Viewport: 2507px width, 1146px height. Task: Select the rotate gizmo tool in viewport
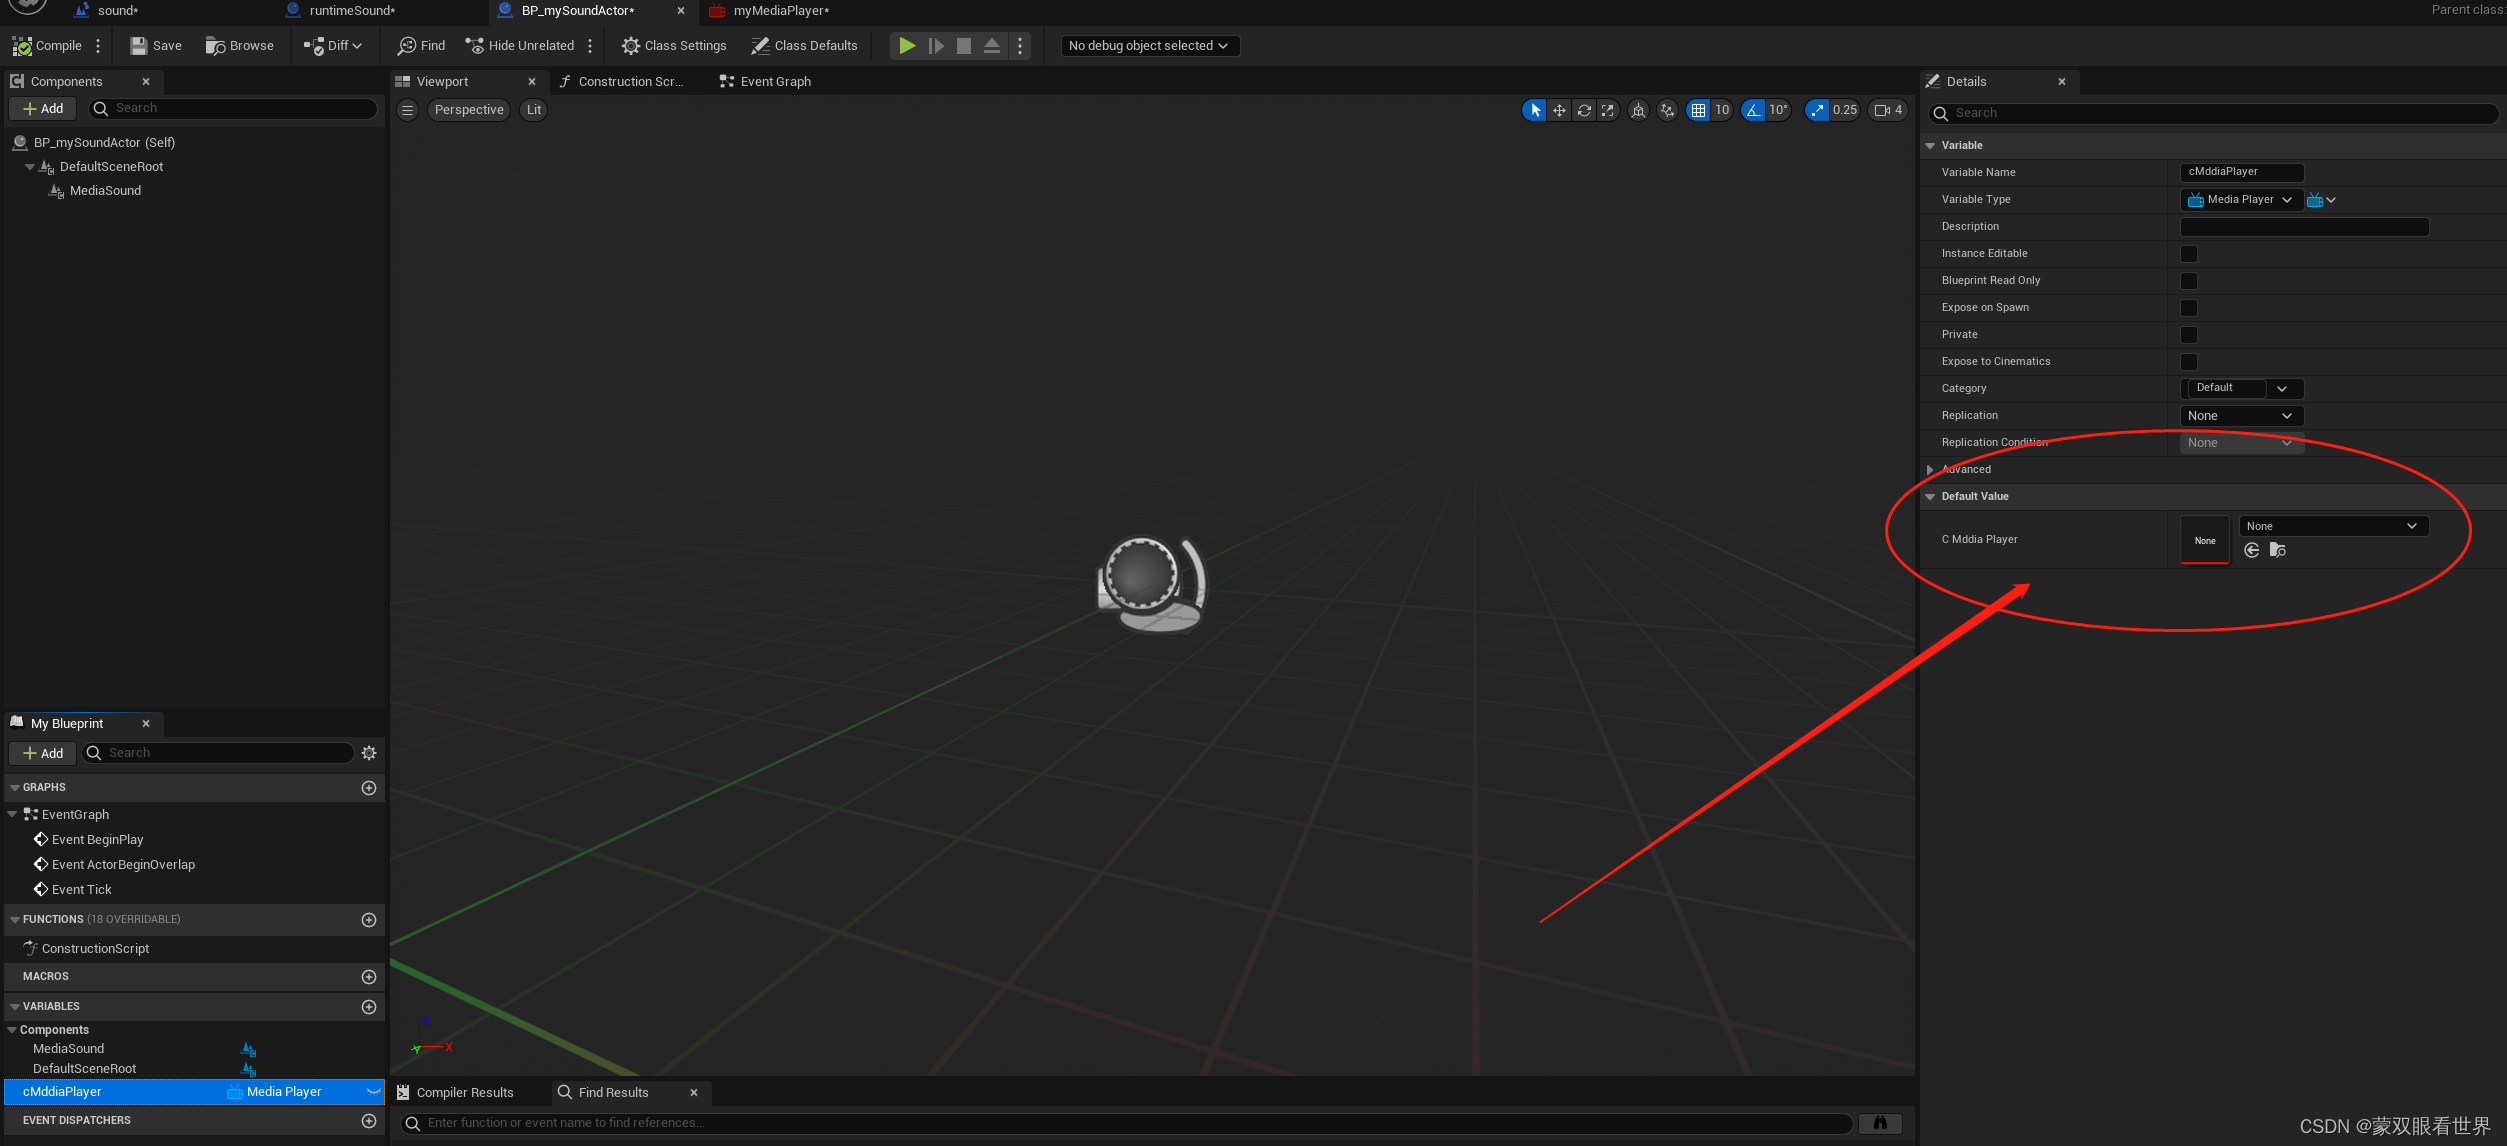[x=1584, y=110]
